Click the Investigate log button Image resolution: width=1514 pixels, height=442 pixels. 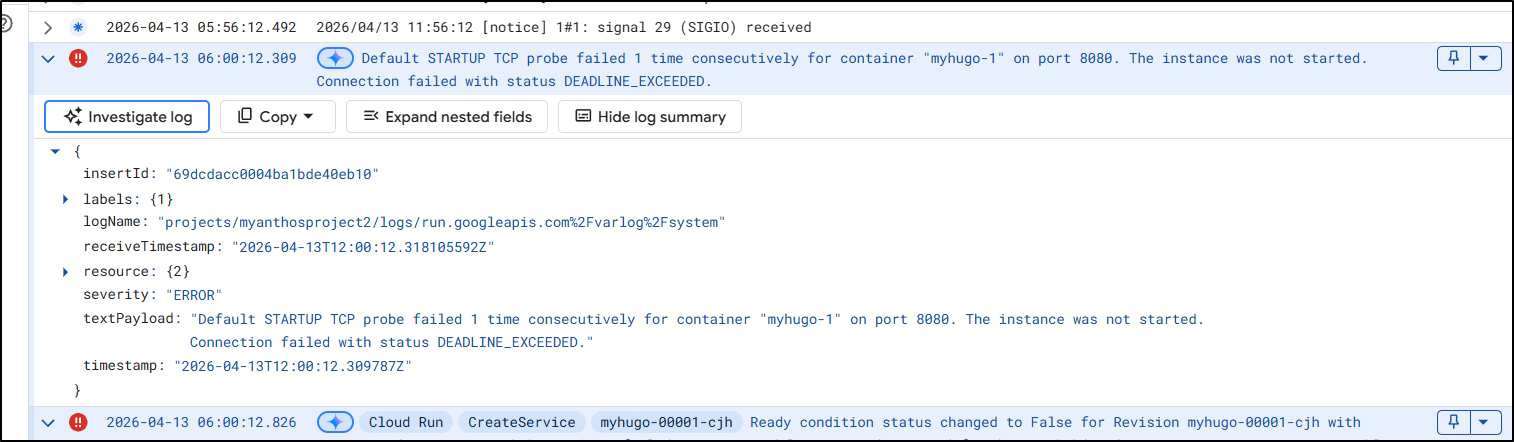(126, 117)
